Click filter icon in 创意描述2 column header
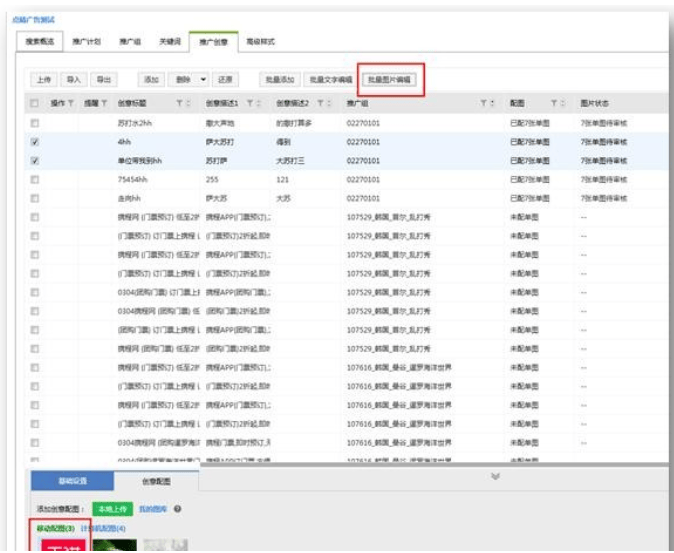The width and height of the screenshot is (674, 553). (x=319, y=103)
